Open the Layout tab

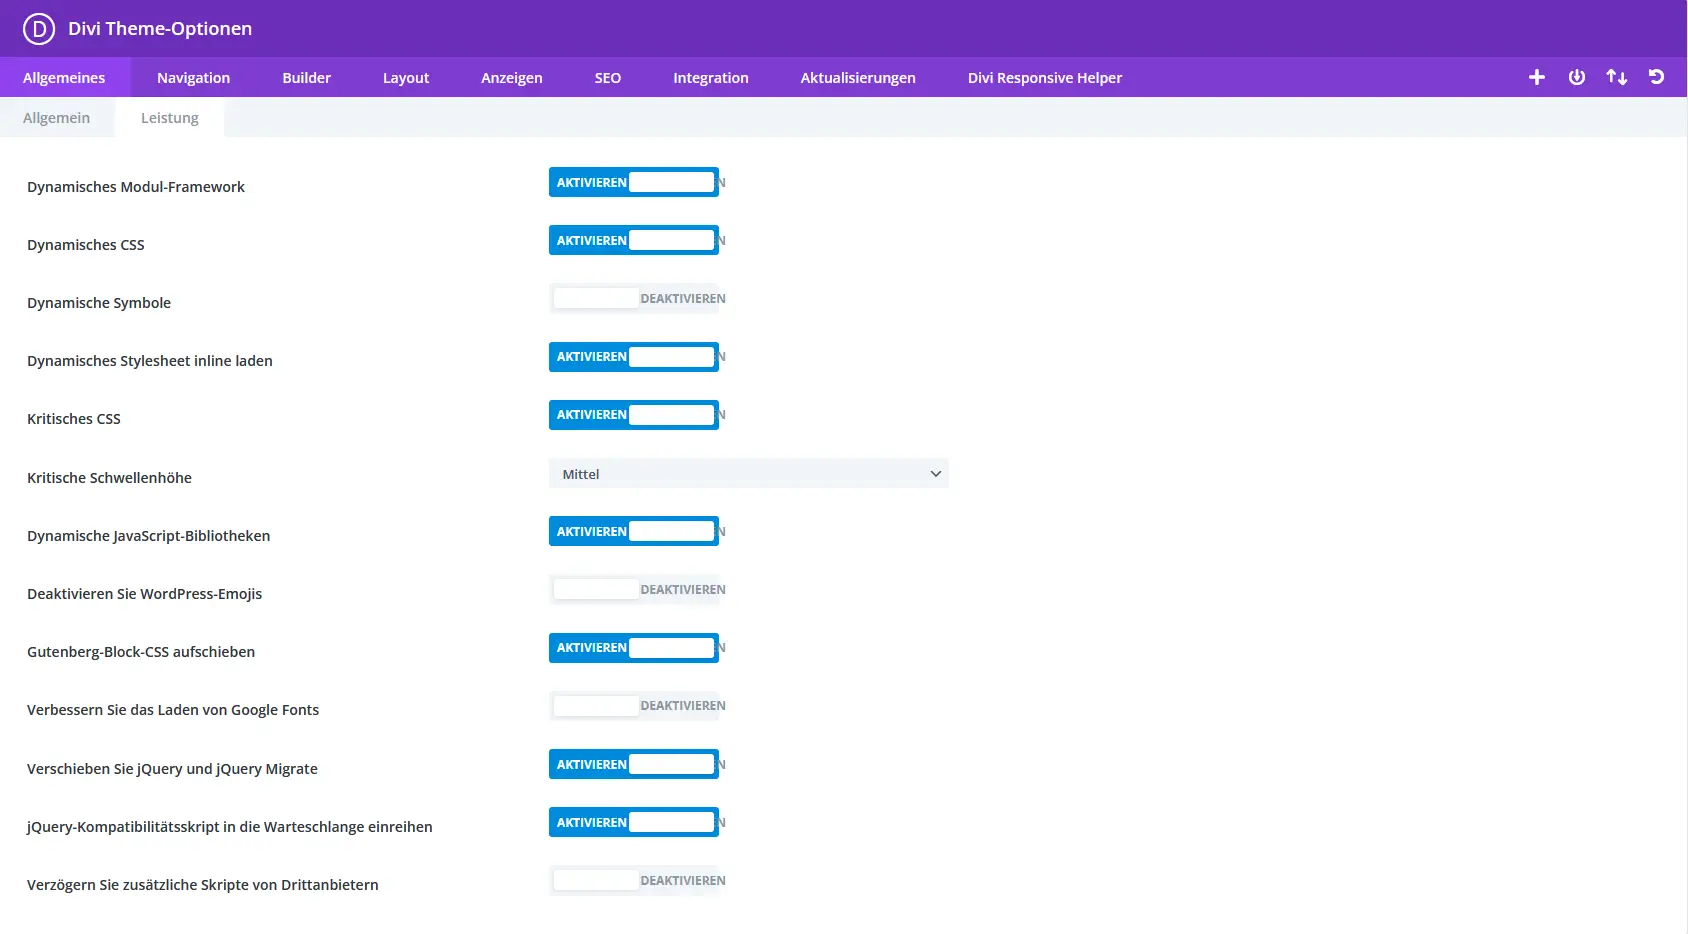pos(406,77)
